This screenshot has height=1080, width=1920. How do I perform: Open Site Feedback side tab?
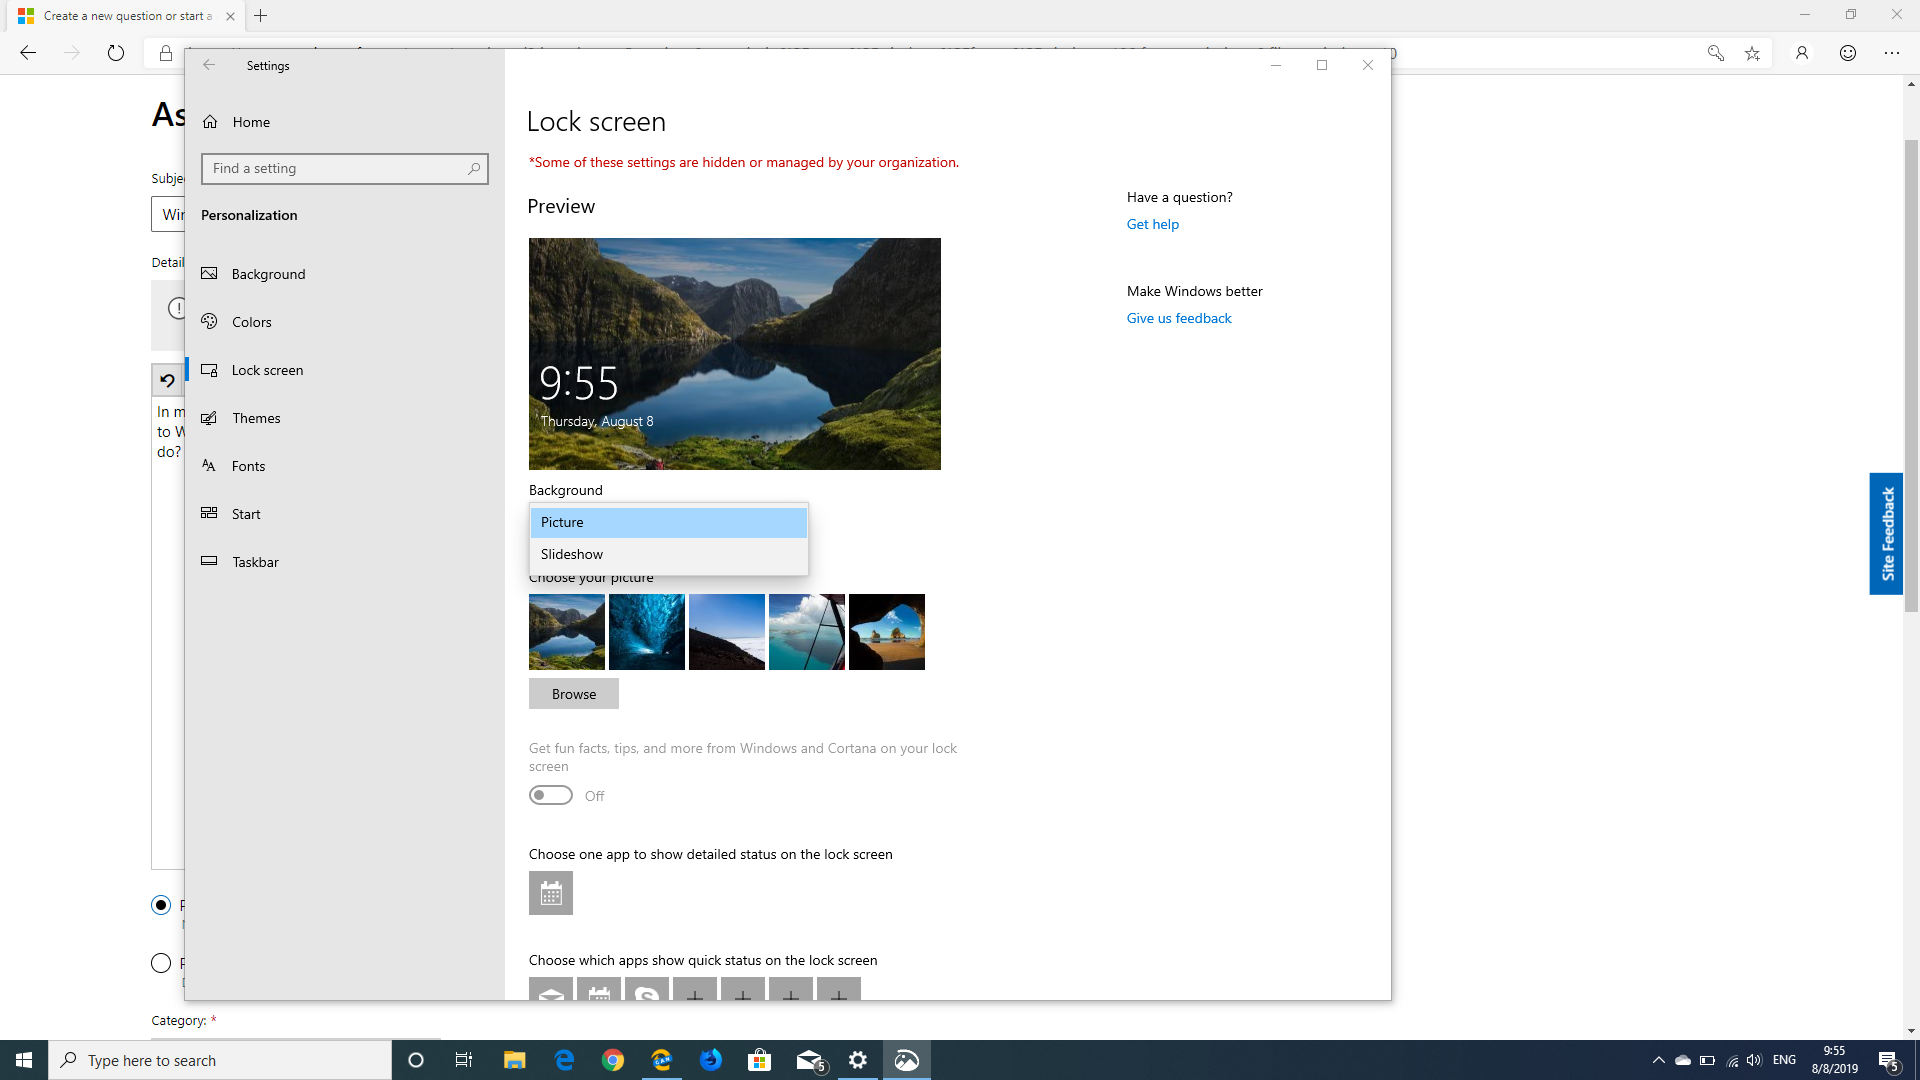(x=1886, y=534)
